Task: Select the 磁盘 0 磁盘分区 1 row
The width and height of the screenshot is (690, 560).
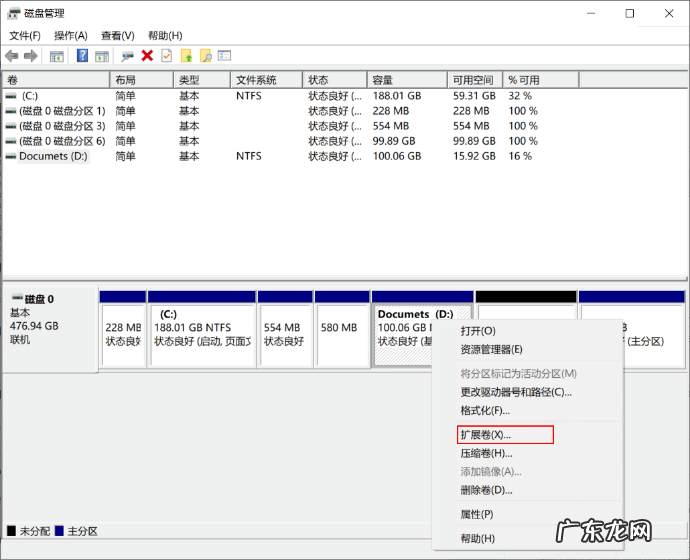Action: pyautogui.click(x=290, y=111)
